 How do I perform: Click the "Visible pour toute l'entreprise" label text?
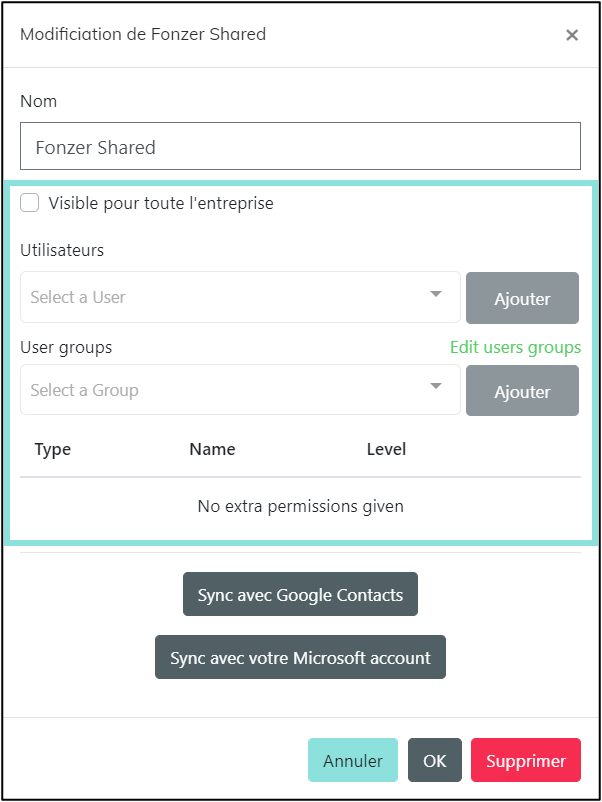click(x=161, y=203)
